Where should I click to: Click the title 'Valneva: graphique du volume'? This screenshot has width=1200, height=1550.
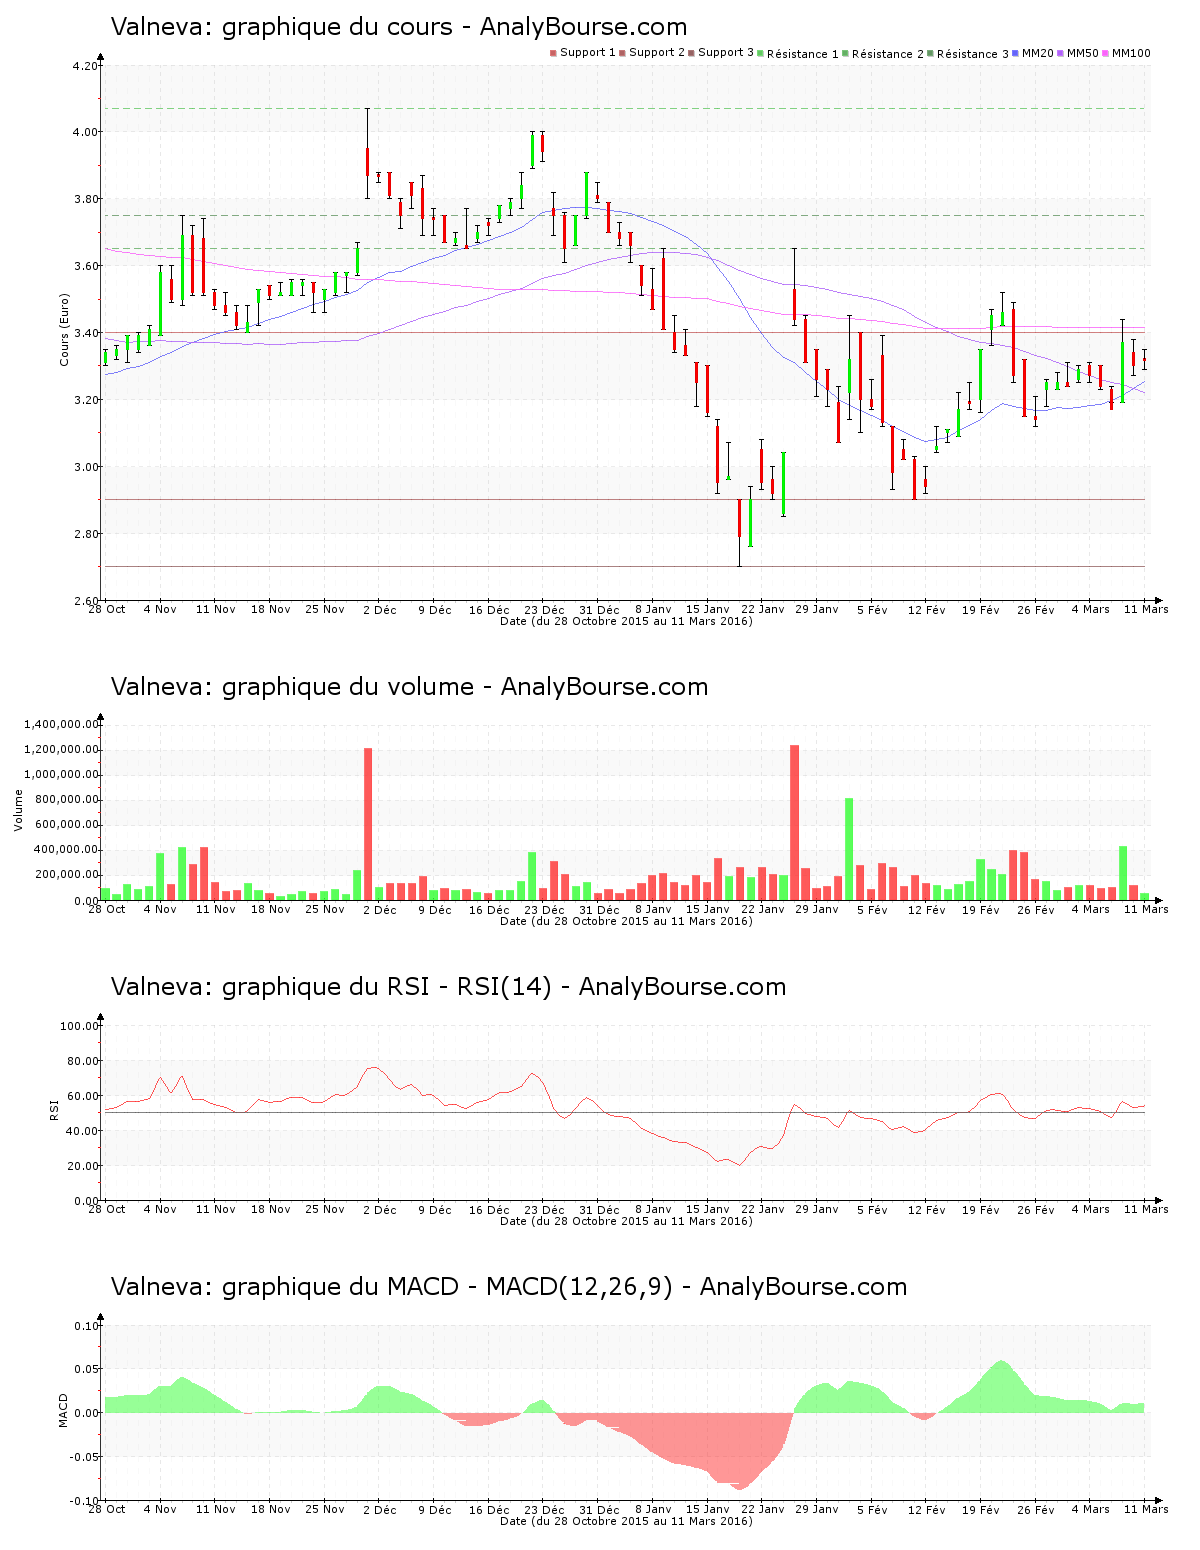point(292,687)
